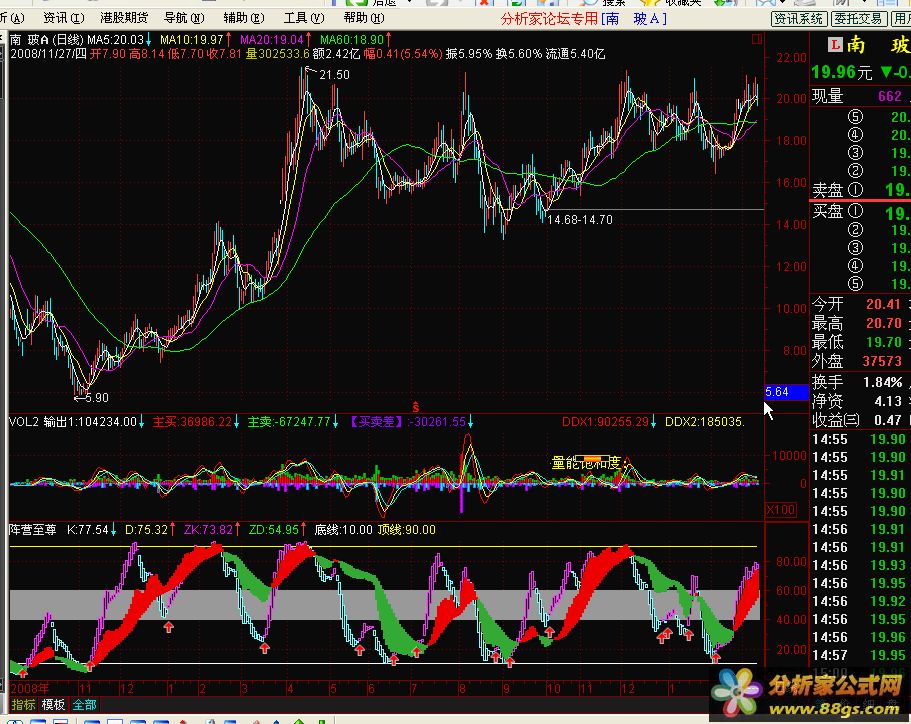Click the small red square icon at chart corner
This screenshot has width=911, height=724.
[756, 40]
